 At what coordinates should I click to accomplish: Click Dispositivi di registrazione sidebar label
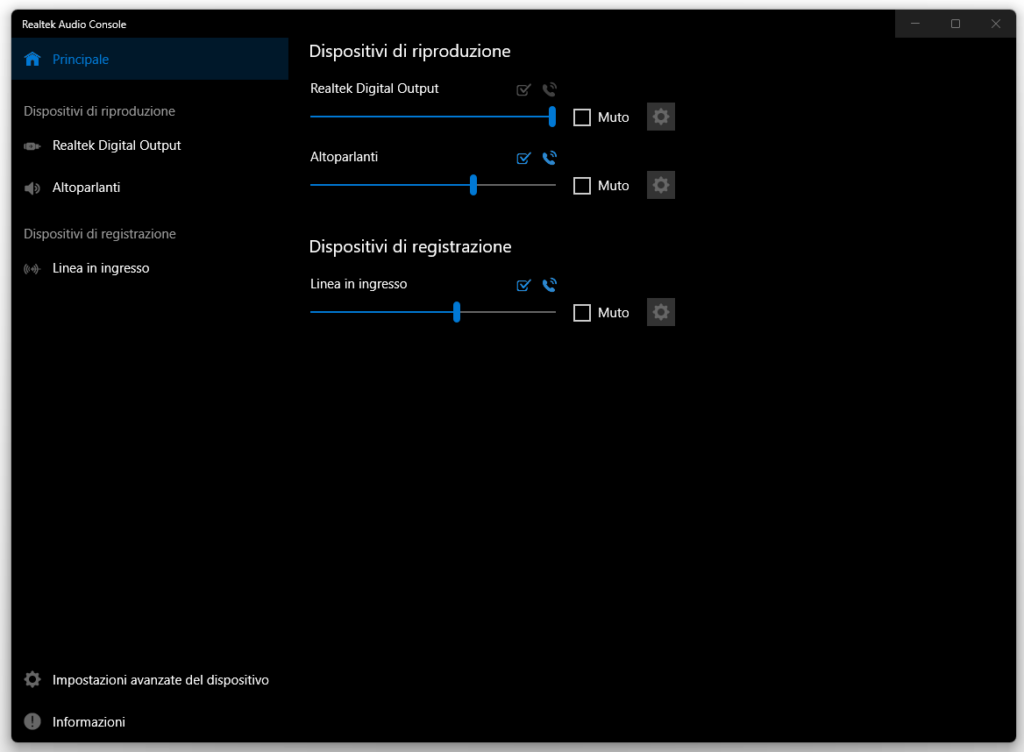click(x=100, y=234)
